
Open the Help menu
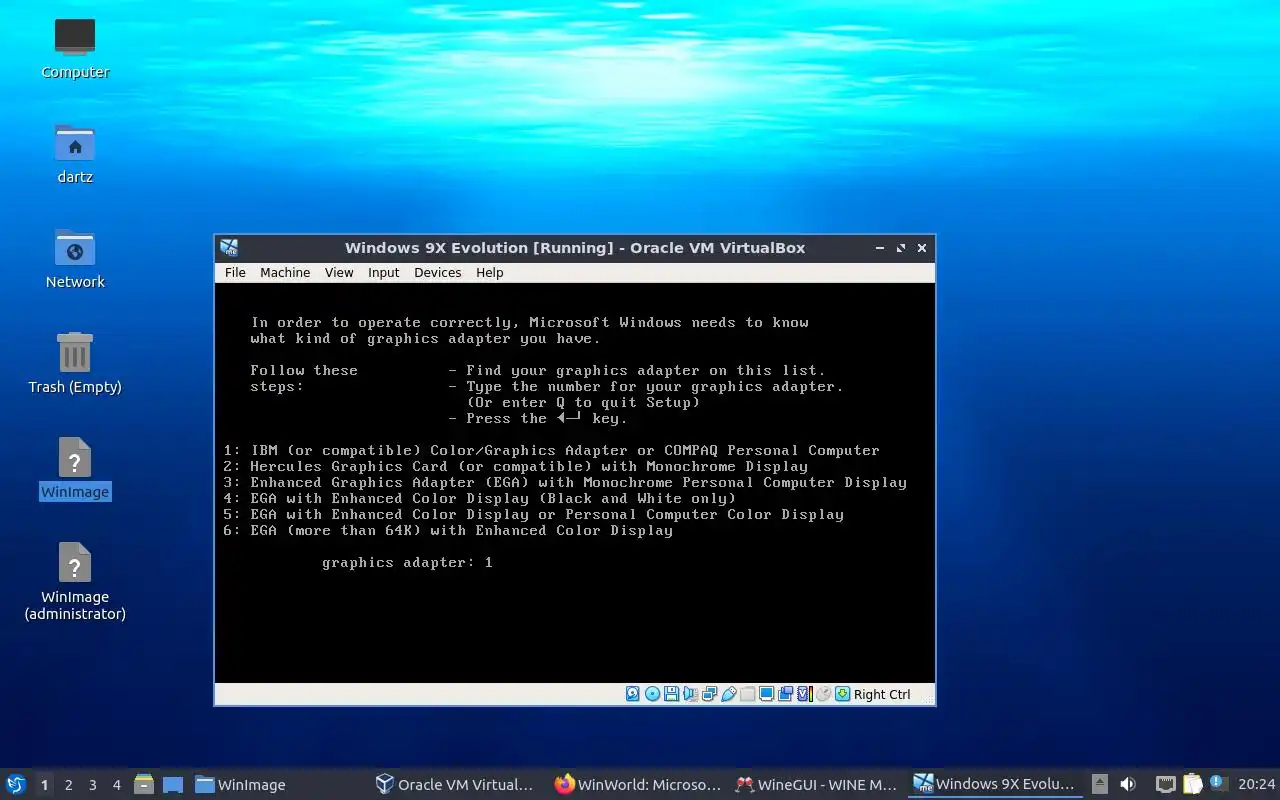pos(490,272)
